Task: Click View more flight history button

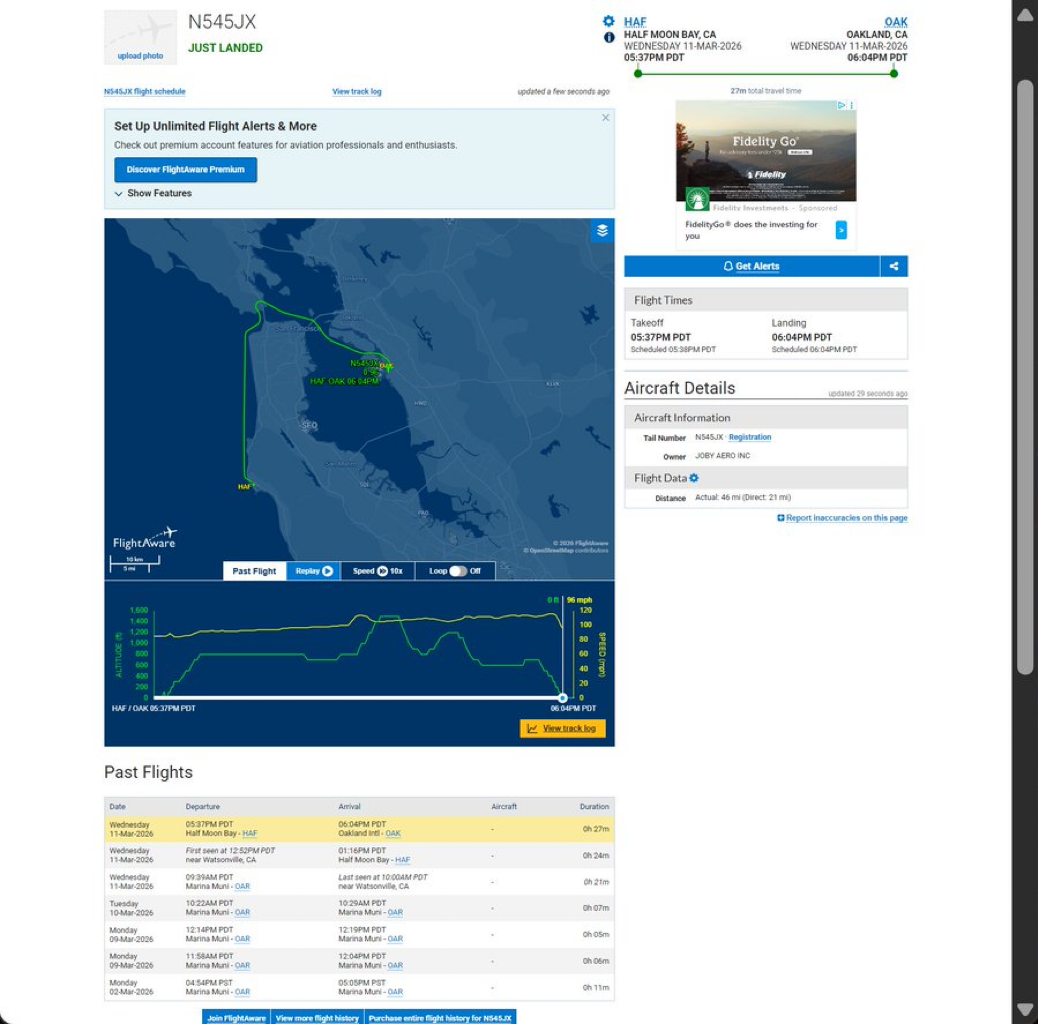Action: 317,1017
